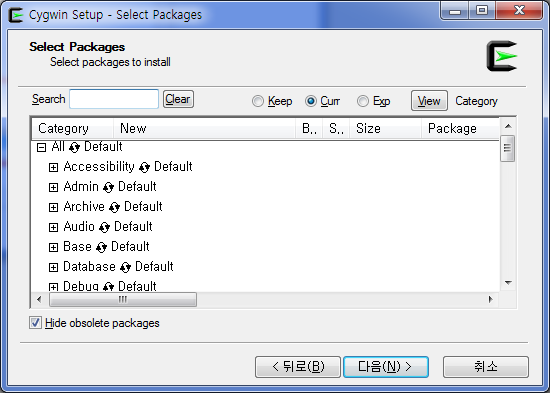Expand the Database category

(x=53, y=267)
